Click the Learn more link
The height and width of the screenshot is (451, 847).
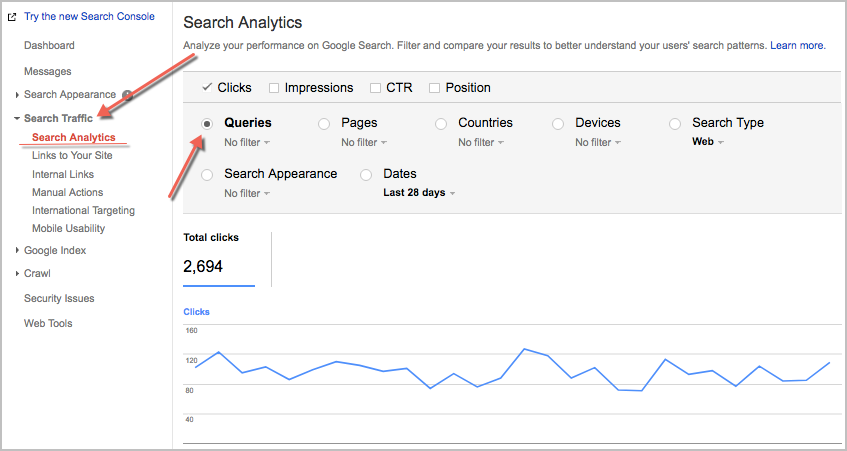click(798, 46)
